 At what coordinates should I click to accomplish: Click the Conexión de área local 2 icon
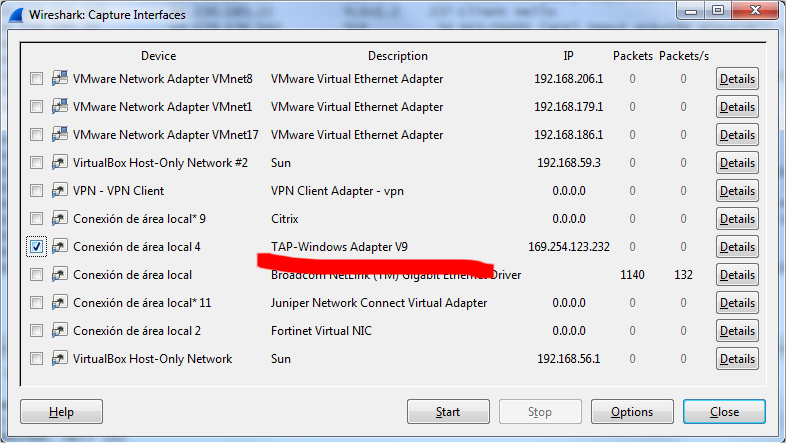pyautogui.click(x=60, y=331)
